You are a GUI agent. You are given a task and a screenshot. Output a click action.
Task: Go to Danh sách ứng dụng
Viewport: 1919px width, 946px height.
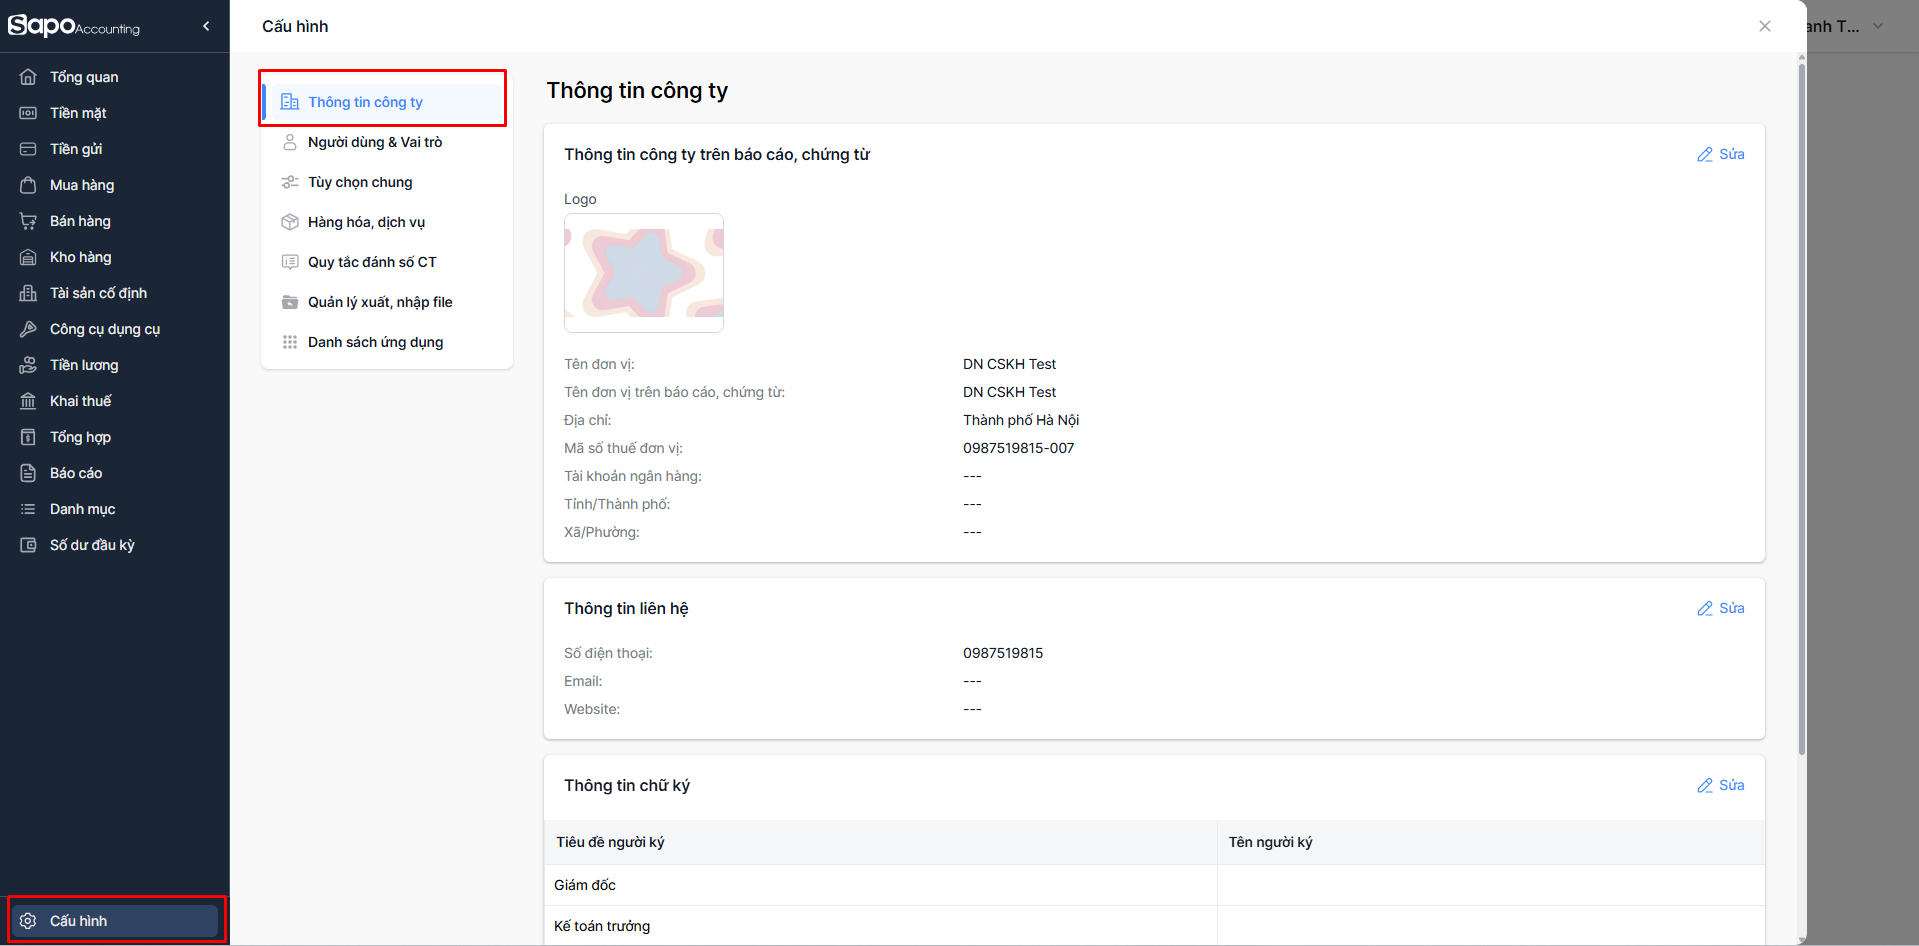375,342
